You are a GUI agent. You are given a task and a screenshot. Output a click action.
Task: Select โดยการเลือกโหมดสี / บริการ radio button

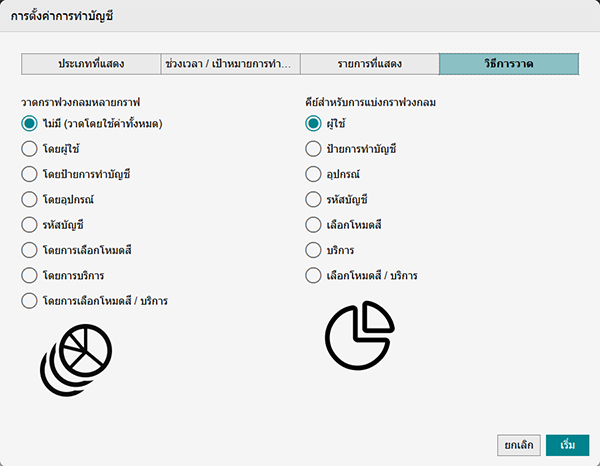pyautogui.click(x=29, y=300)
